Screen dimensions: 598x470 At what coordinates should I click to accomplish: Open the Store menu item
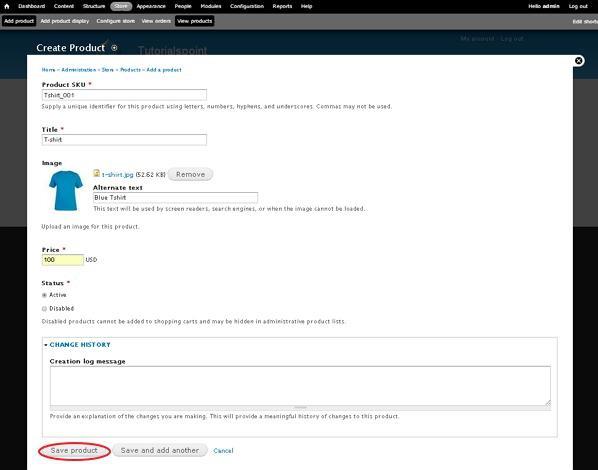121,6
